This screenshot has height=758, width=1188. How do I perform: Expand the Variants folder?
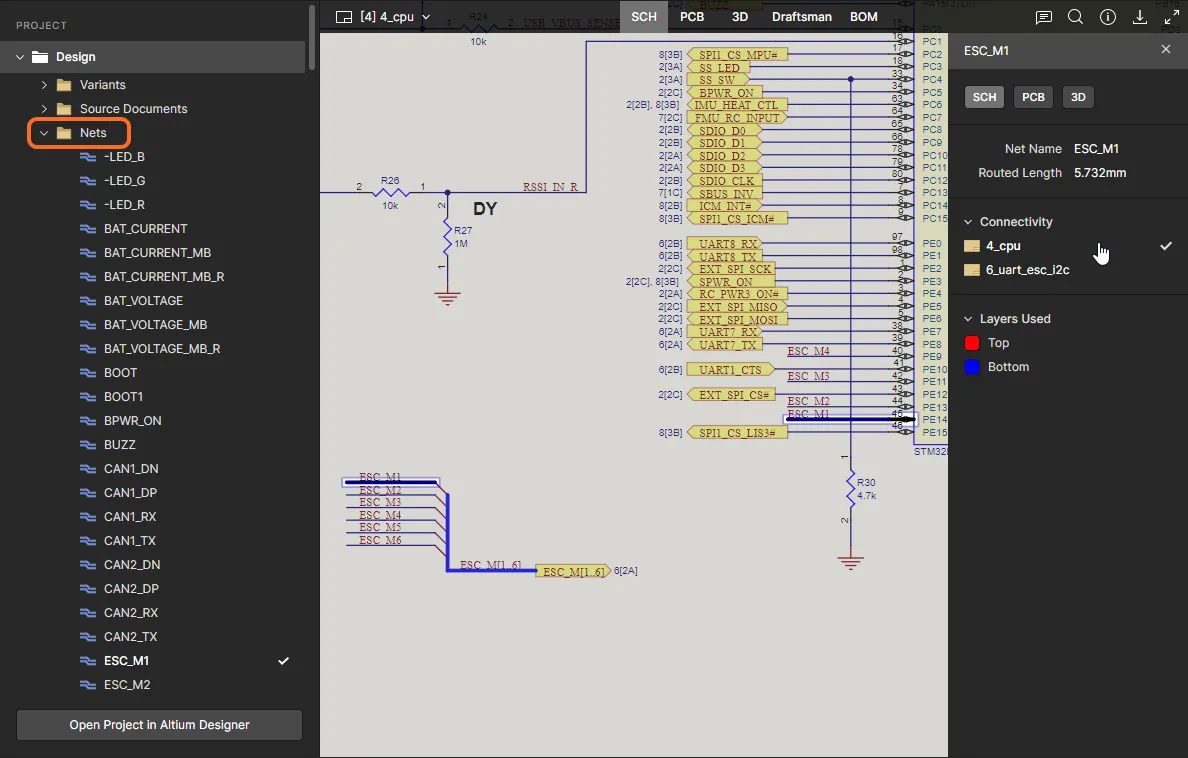(x=44, y=85)
